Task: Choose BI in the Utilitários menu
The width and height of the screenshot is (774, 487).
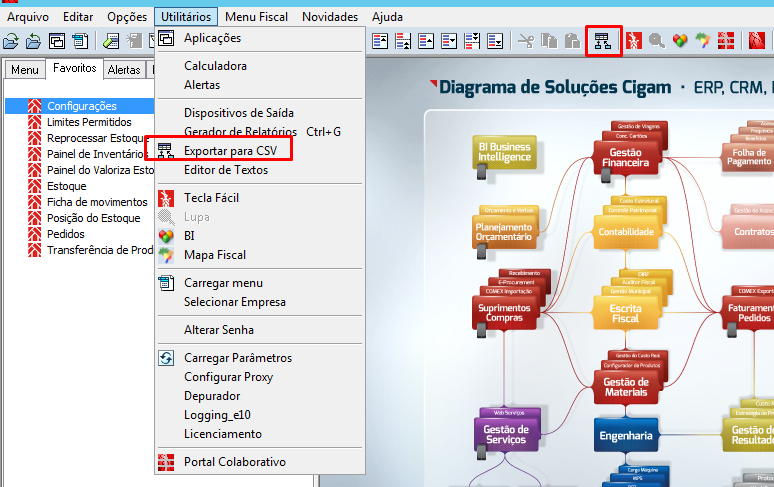Action: click(260, 236)
